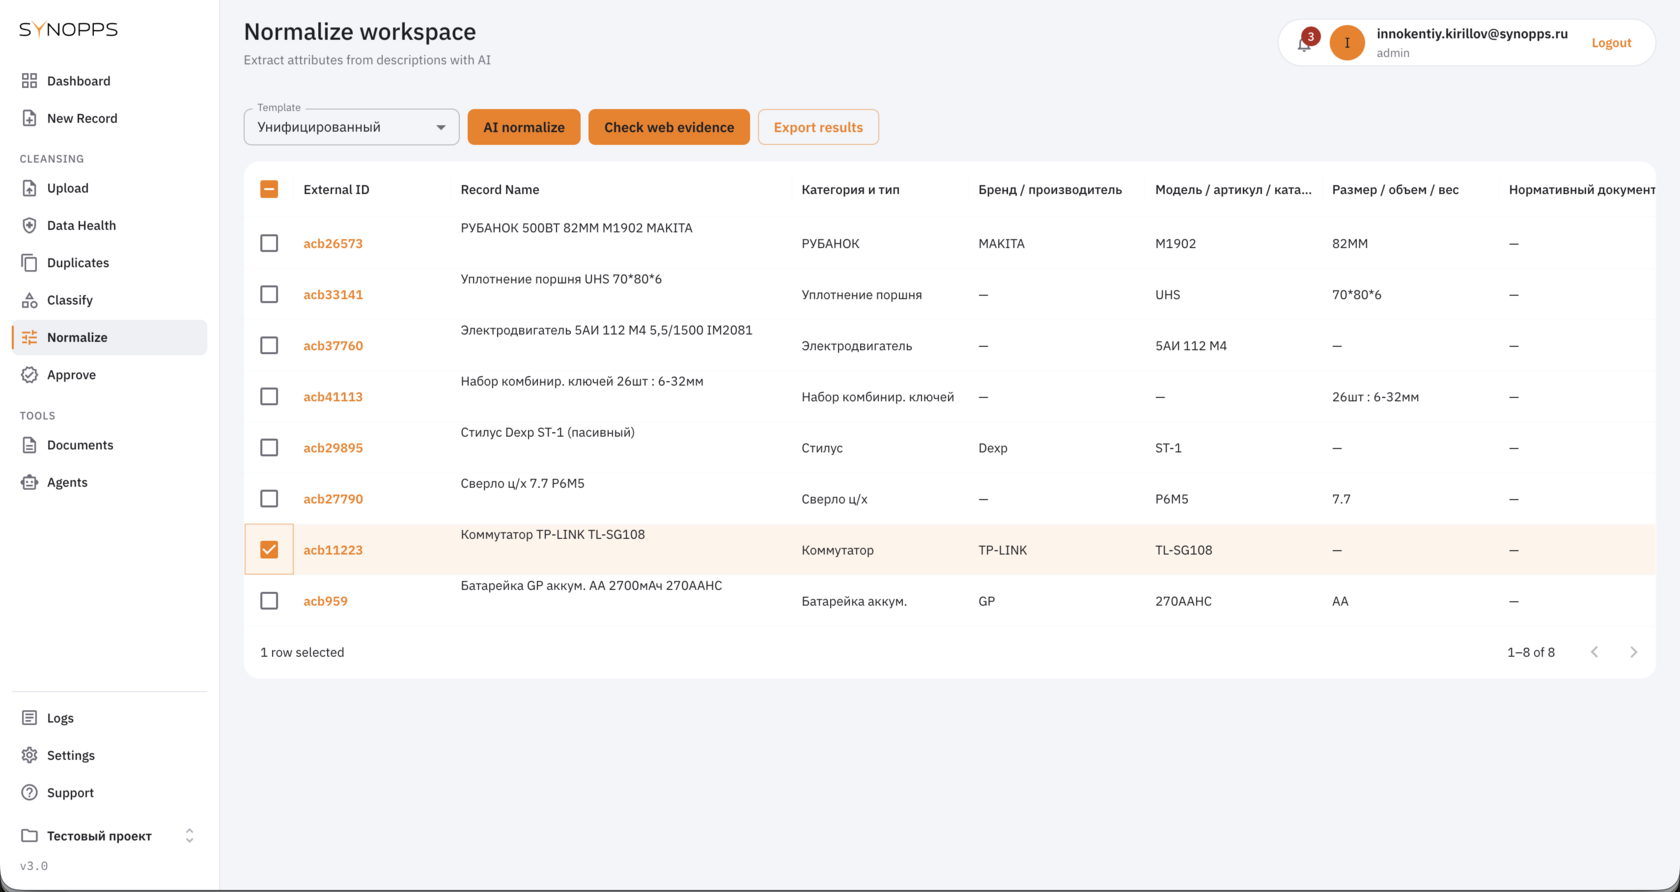The width and height of the screenshot is (1680, 892).
Task: Click the New Record file icon
Action: point(29,118)
